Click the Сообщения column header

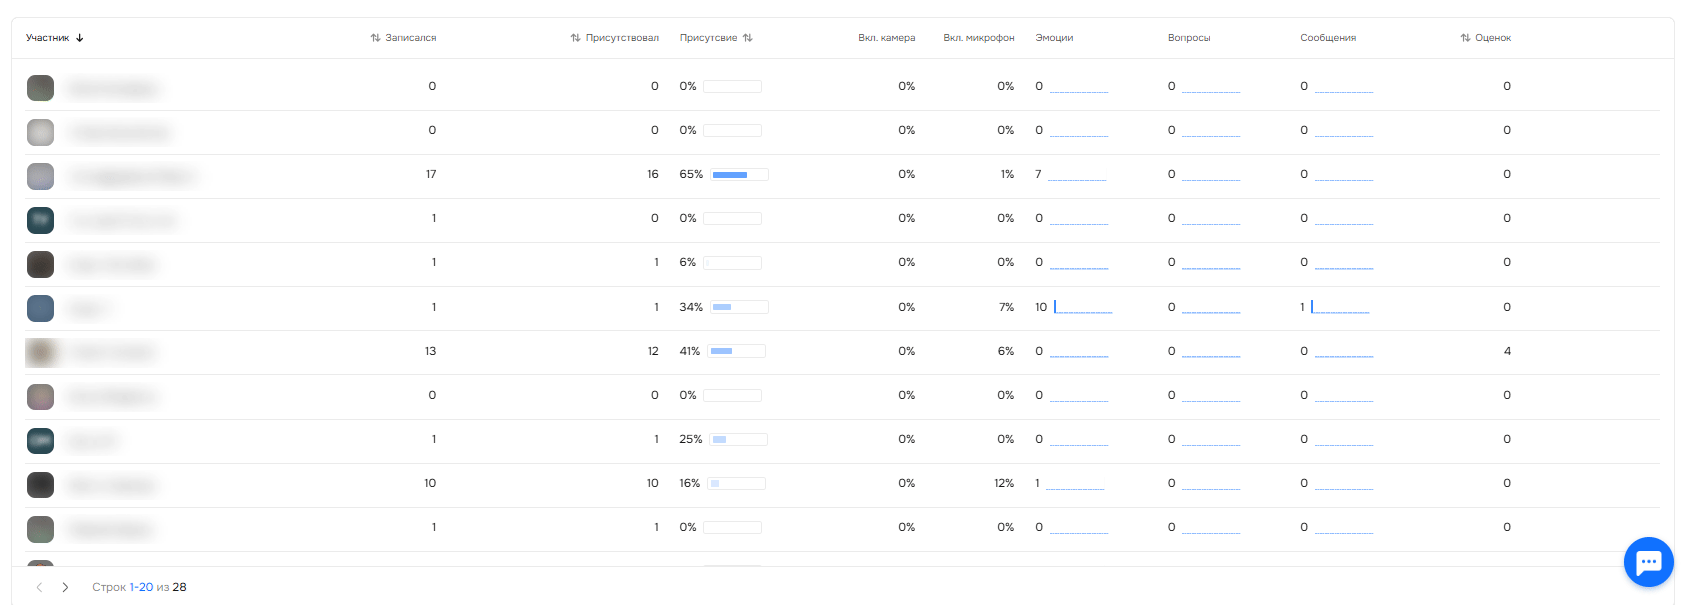click(1327, 38)
